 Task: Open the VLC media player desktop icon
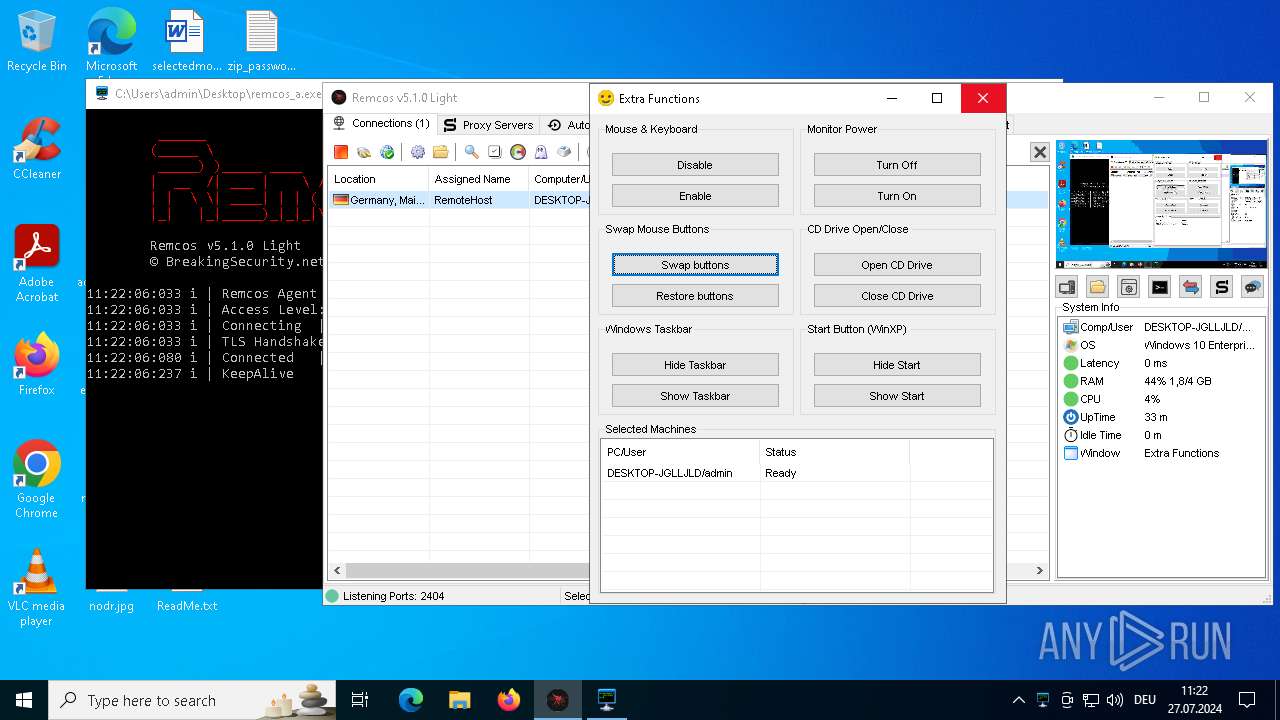[37, 588]
